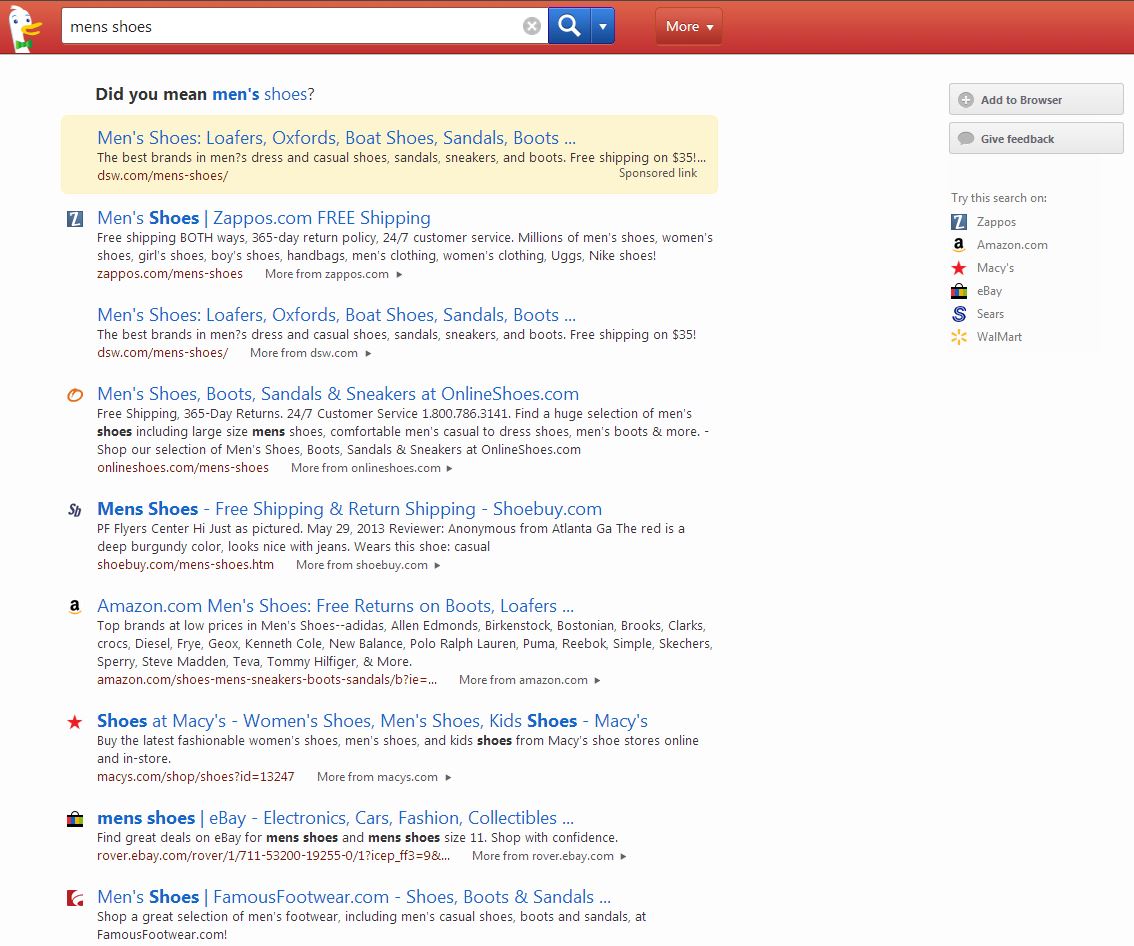Screen dimensions: 1134x946
Task: Open the sponsored DSW Men's Shoes result
Action: pos(336,138)
